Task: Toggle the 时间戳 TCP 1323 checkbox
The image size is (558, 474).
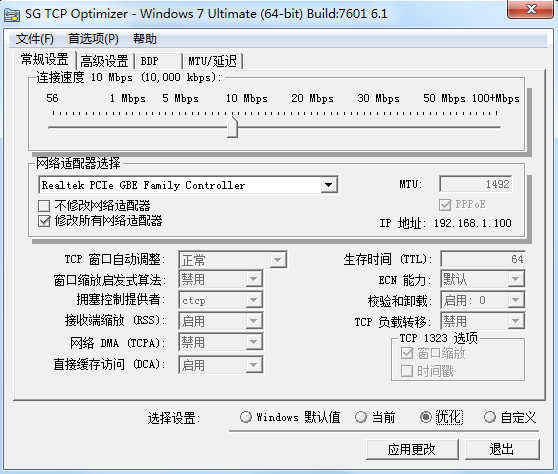Action: (407, 371)
